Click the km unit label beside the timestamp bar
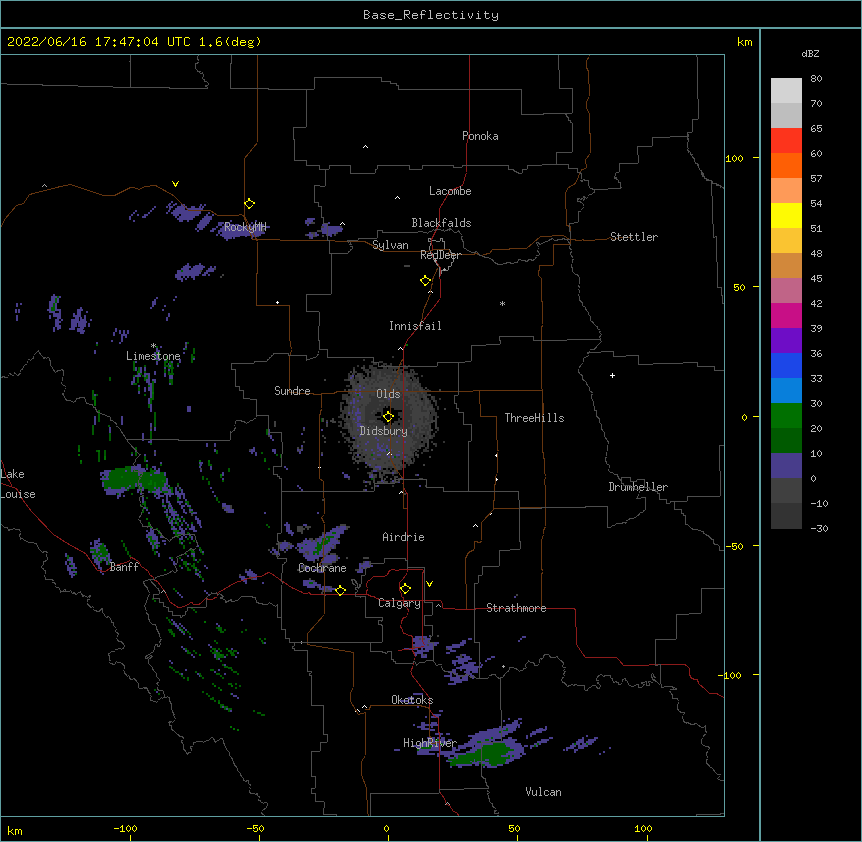 744,42
